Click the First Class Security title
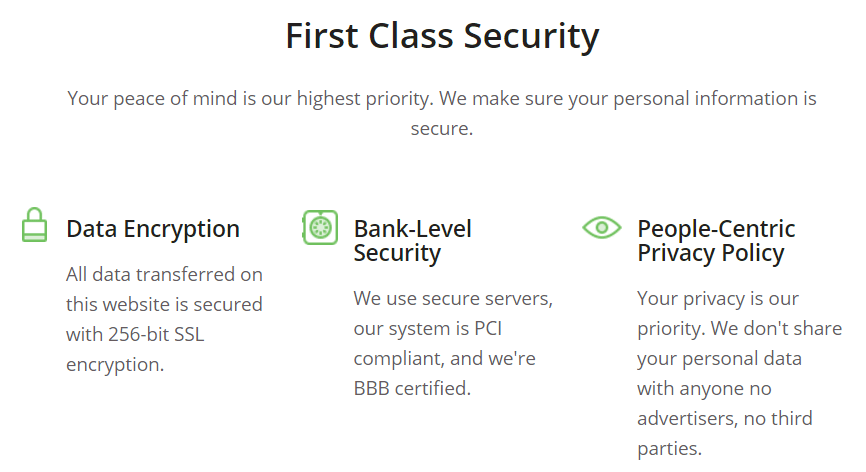Image resolution: width=866 pixels, height=472 pixels. pyautogui.click(x=442, y=36)
